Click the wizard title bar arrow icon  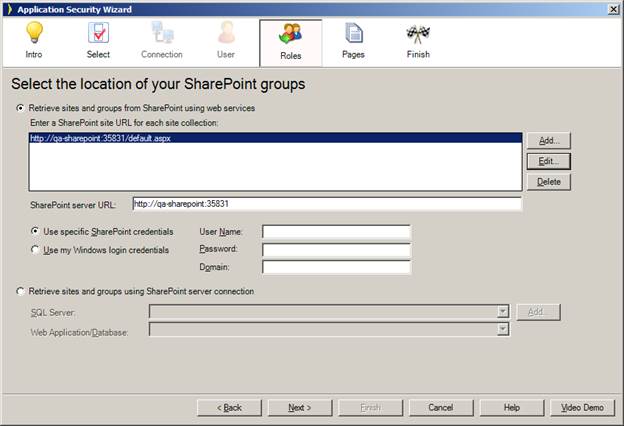(x=10, y=9)
